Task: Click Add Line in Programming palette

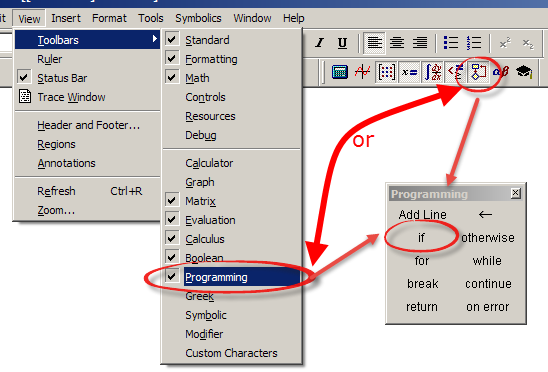Action: pos(422,214)
